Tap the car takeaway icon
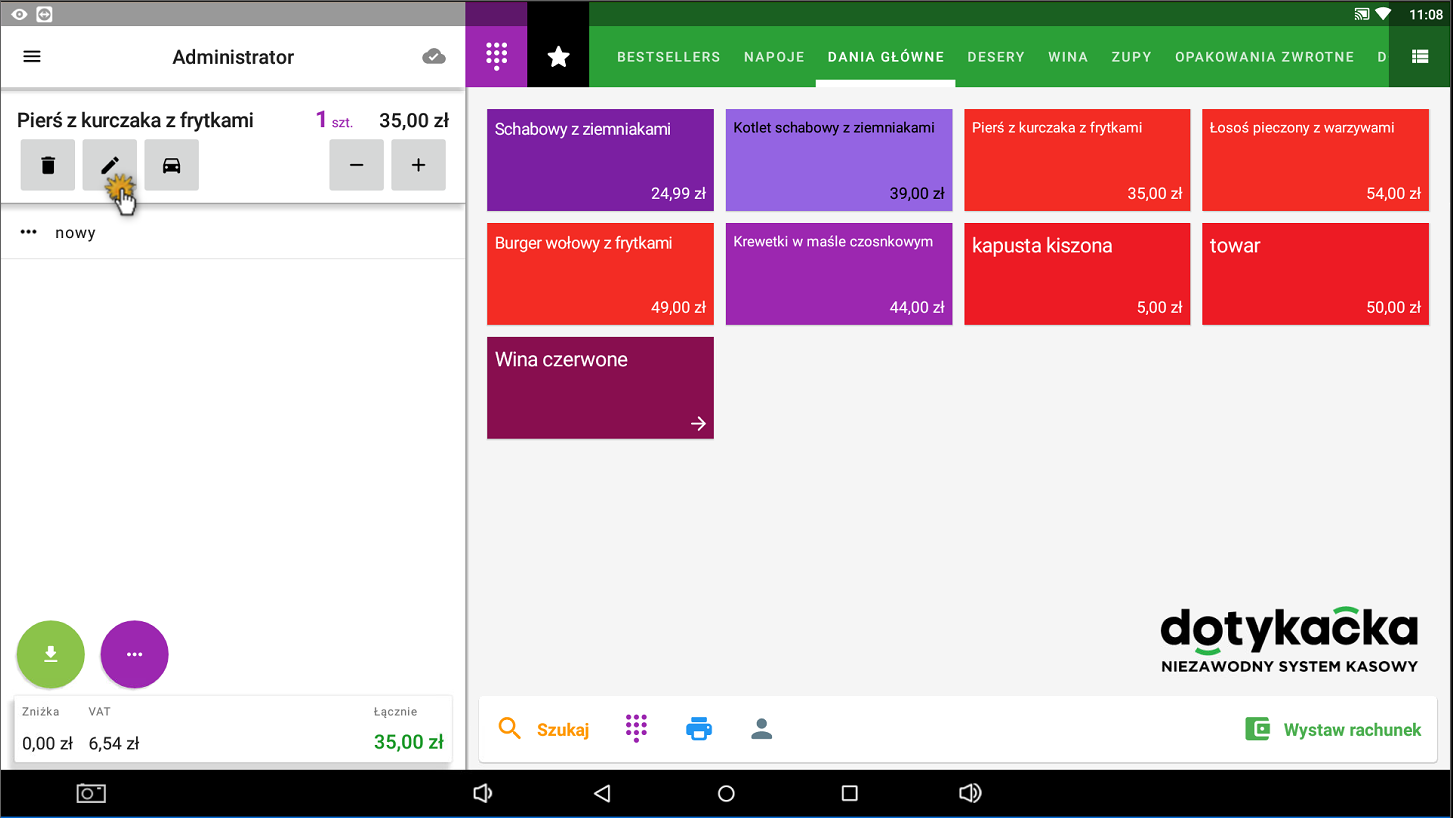 pos(172,165)
